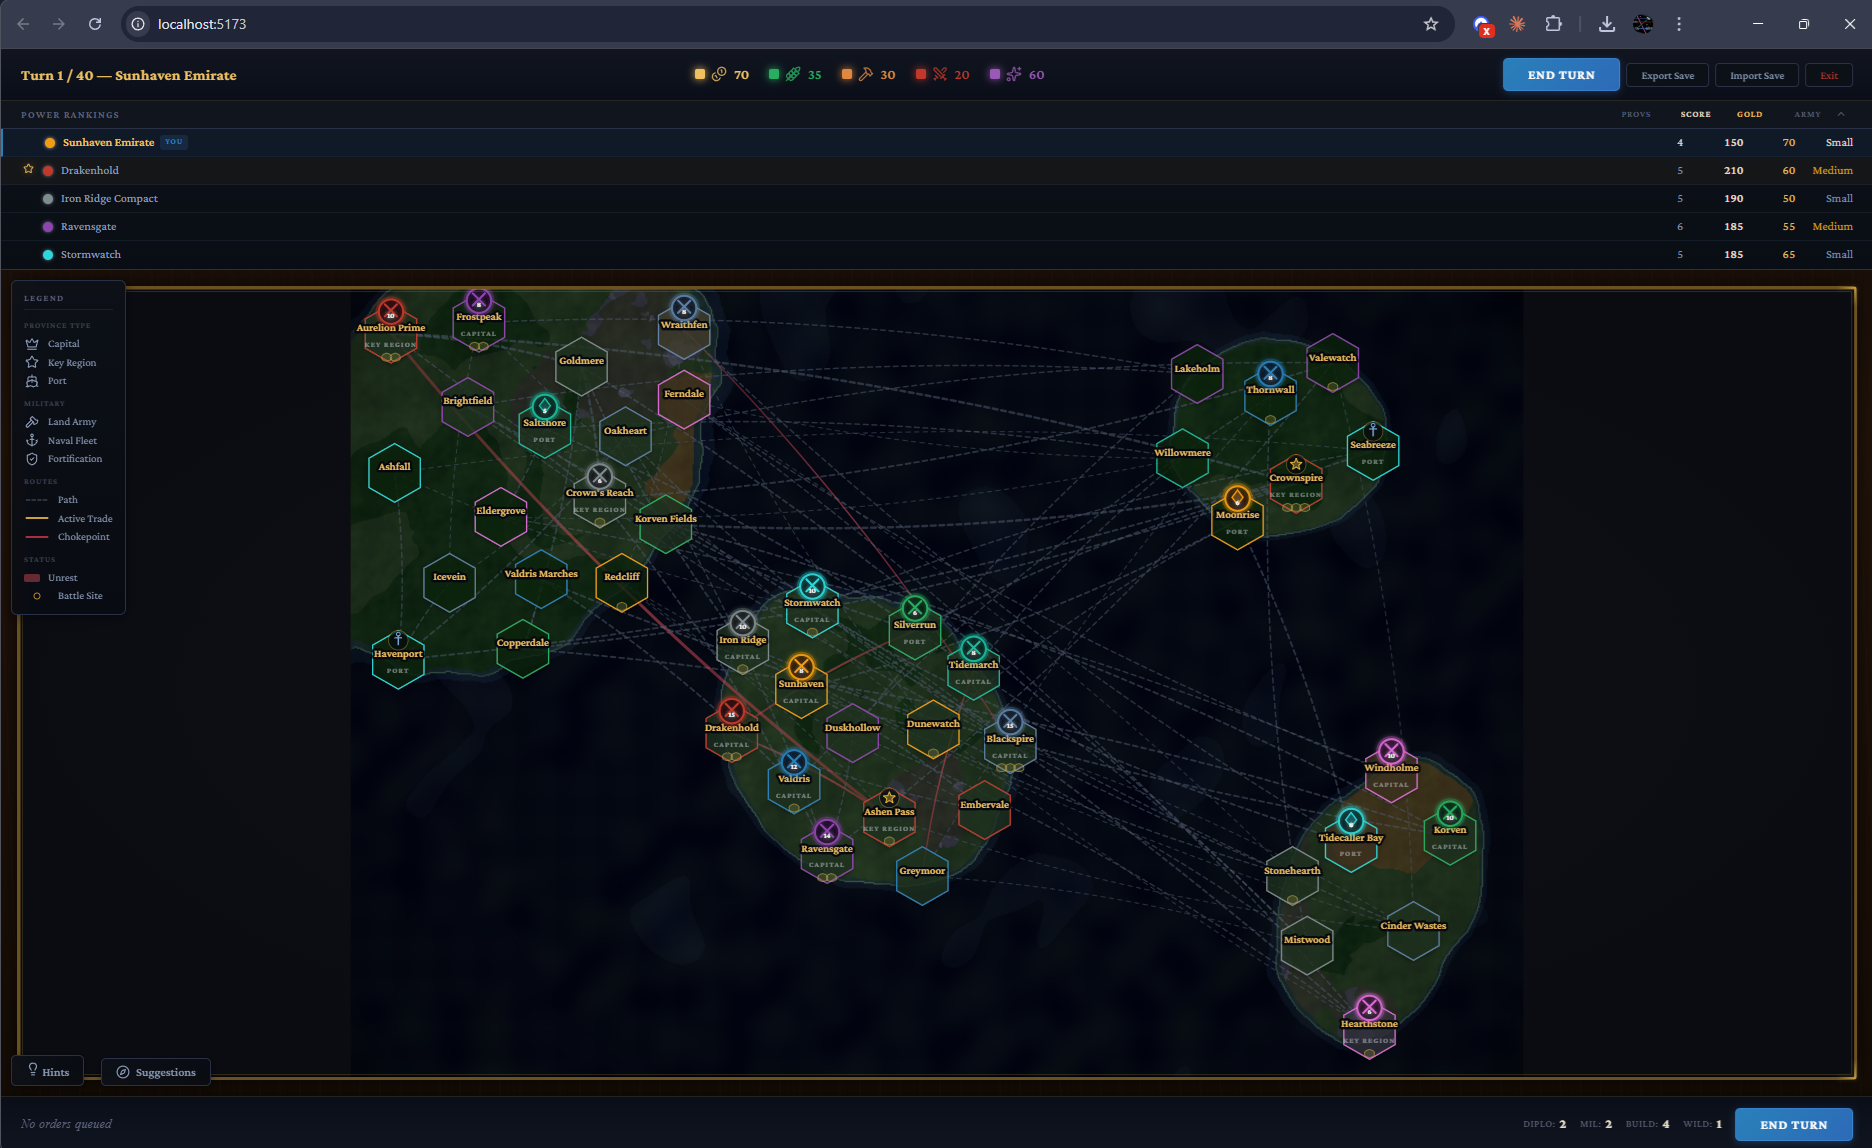This screenshot has height=1148, width=1872.
Task: Click the green resource icon showing 35
Action: point(793,74)
